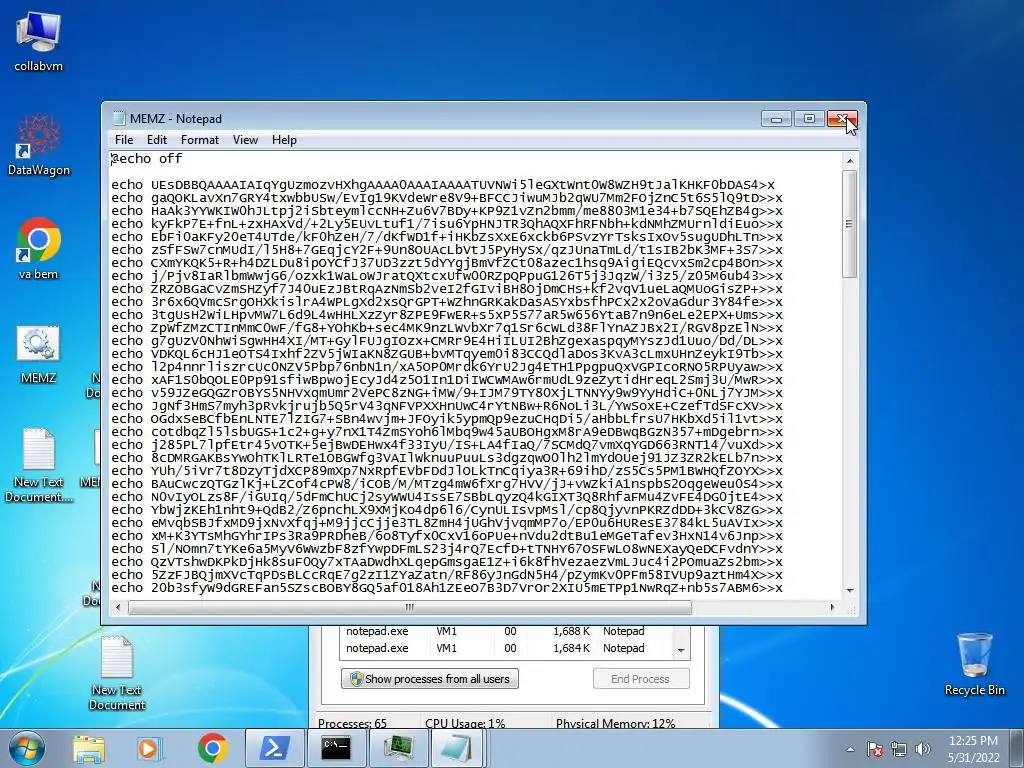
Task: Click Notepad vertical scrollbar up arrow
Action: pos(850,161)
